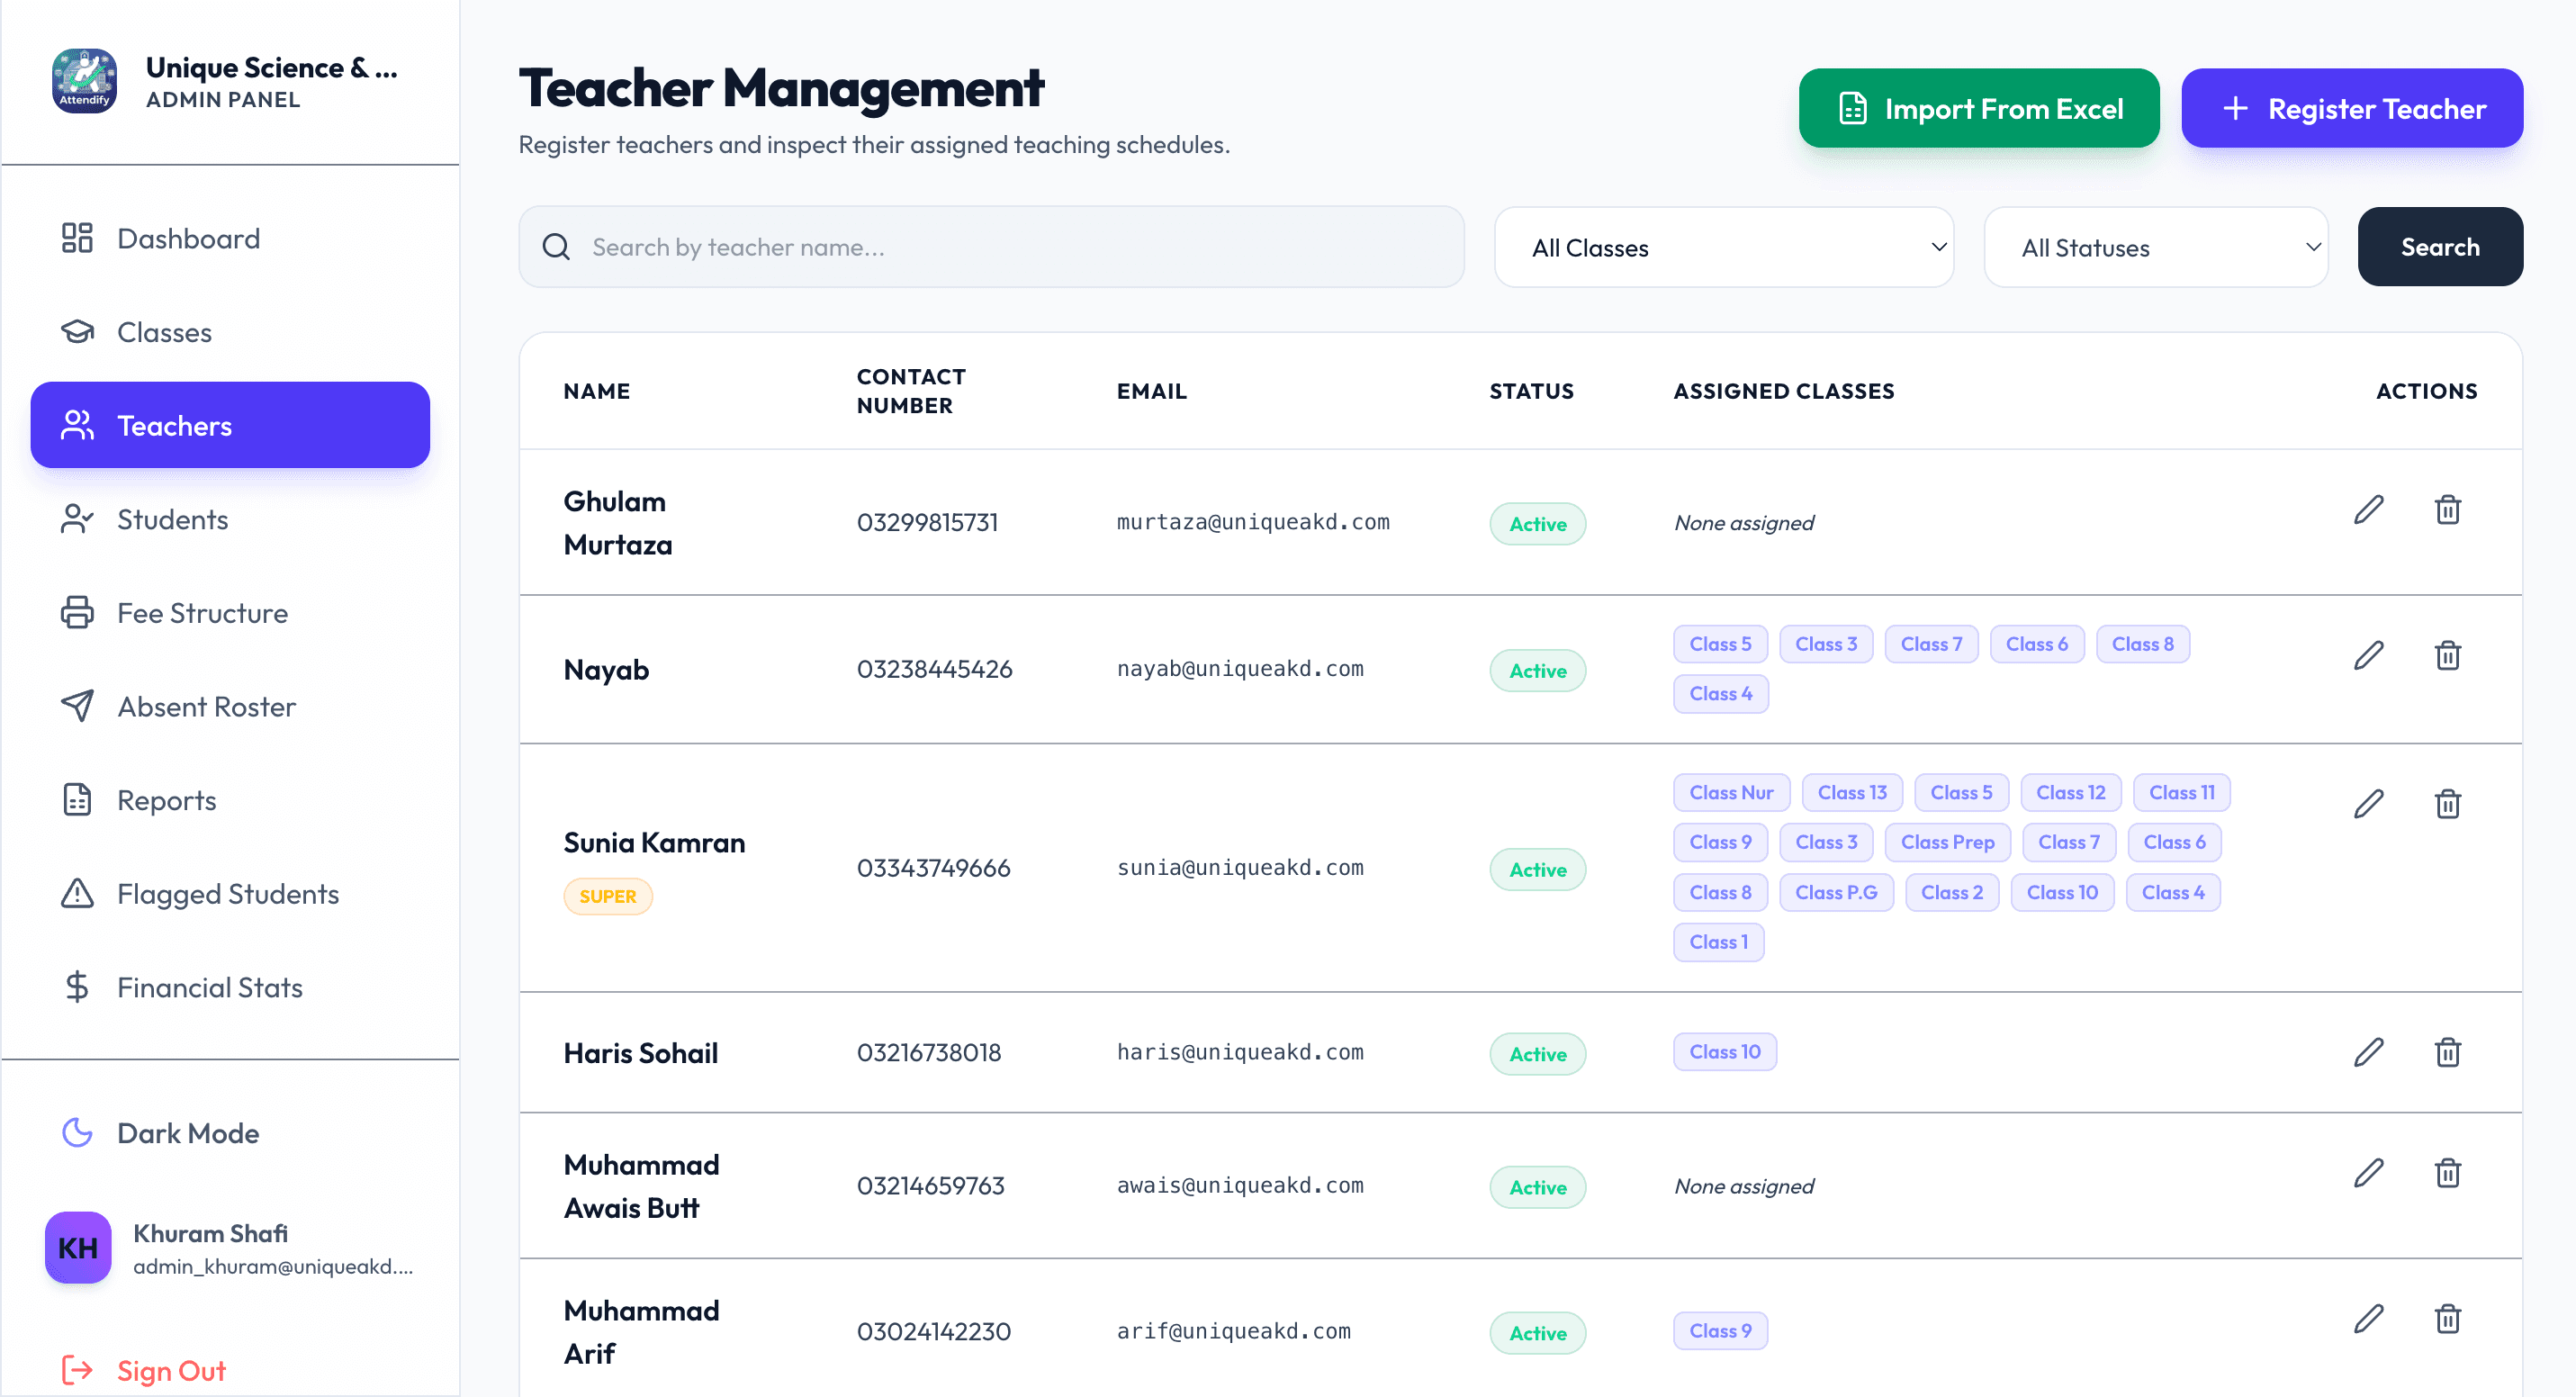Select Teachers in the sidebar
This screenshot has height=1397, width=2576.
coord(230,425)
